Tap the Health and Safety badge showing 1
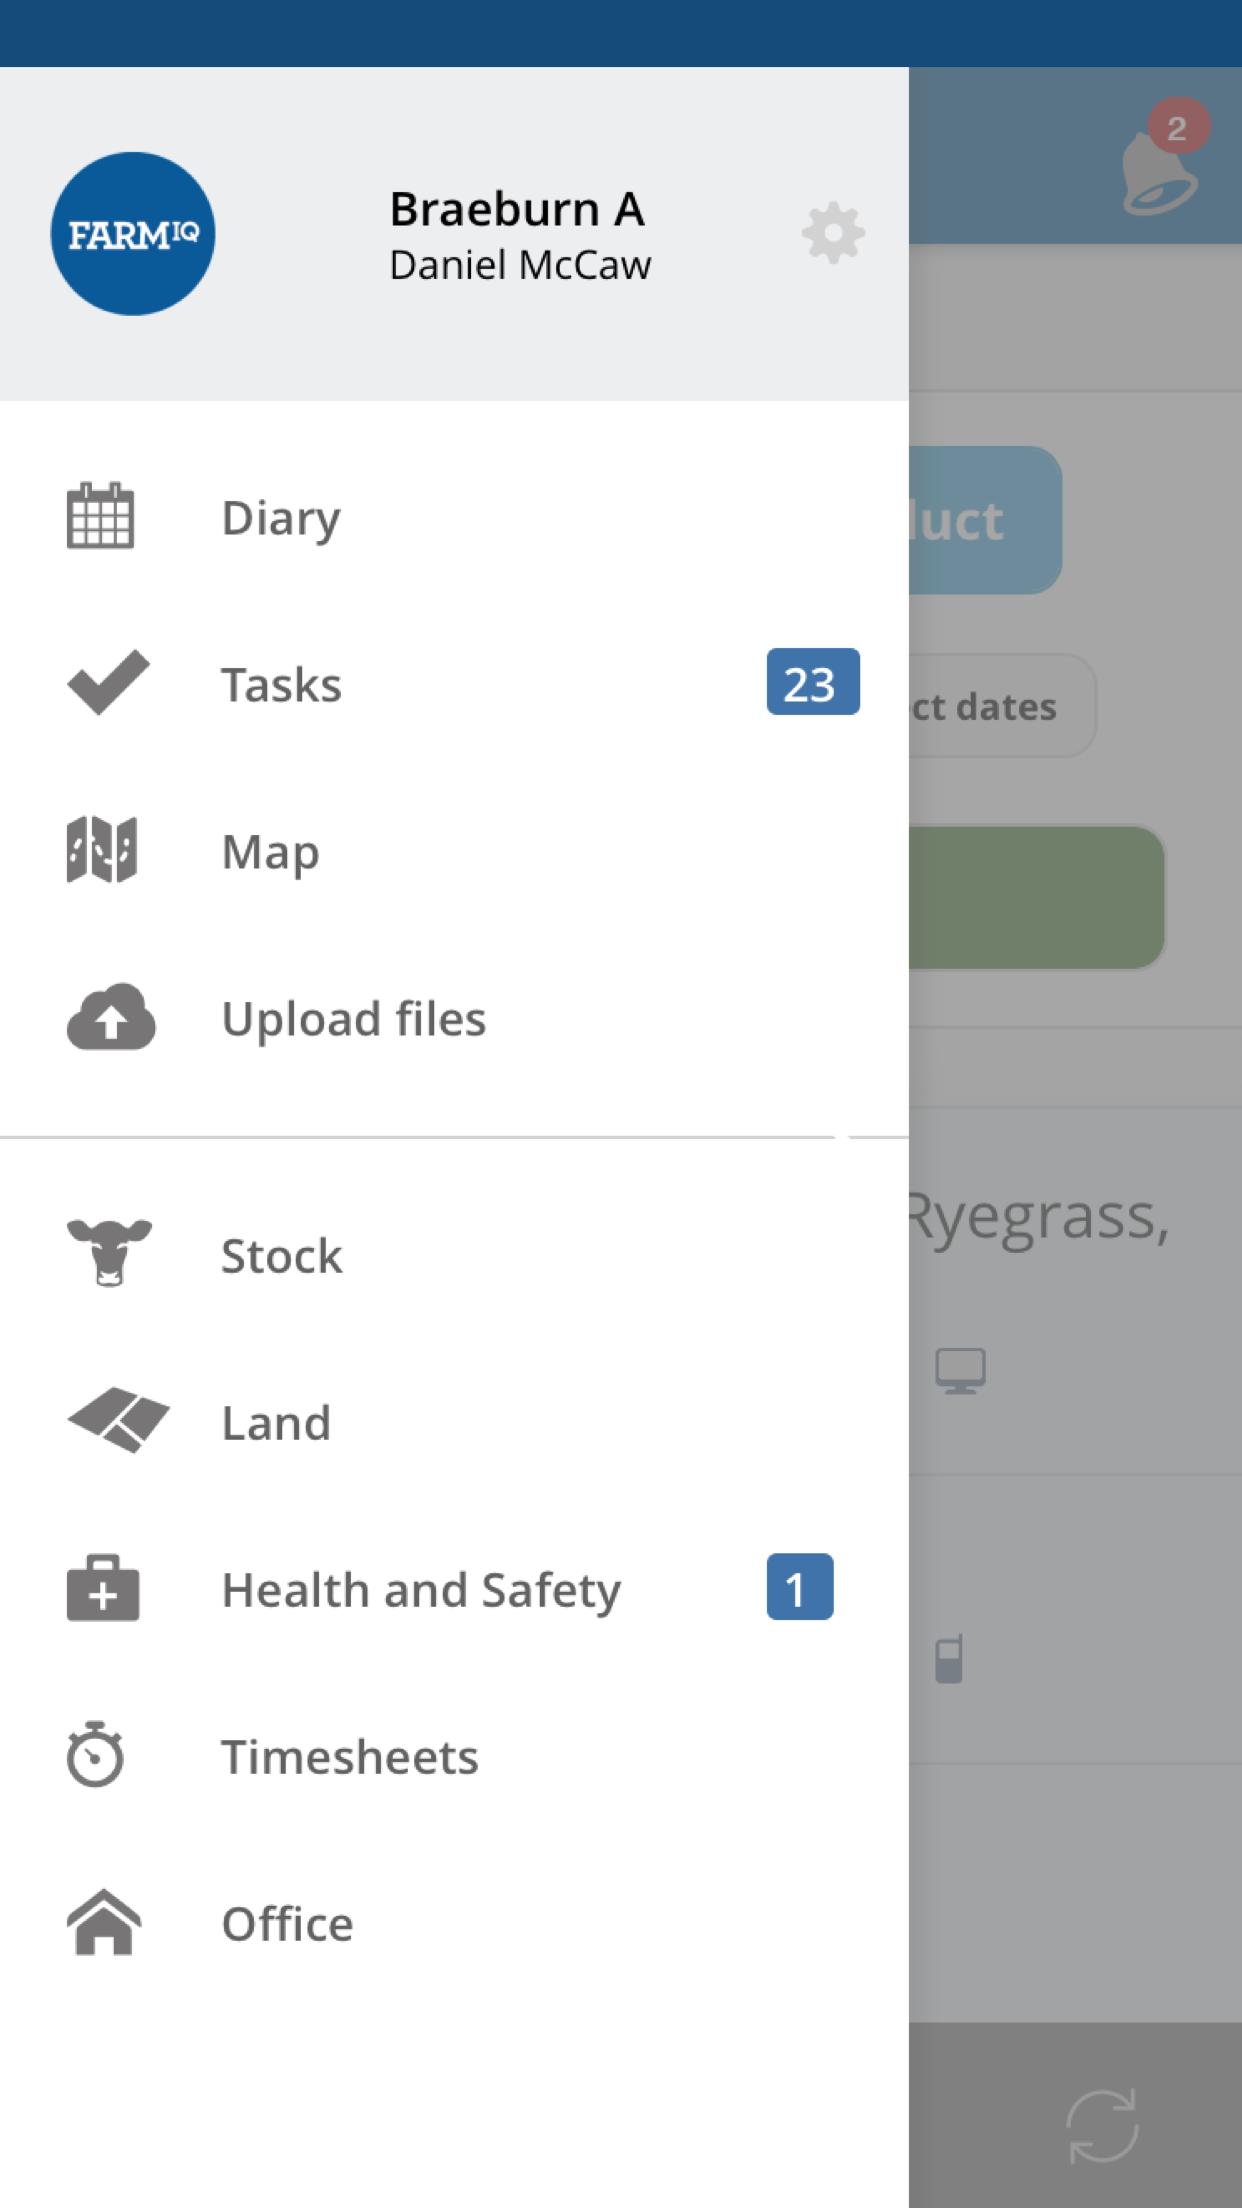Viewport: 1242px width, 2208px height. (799, 1587)
